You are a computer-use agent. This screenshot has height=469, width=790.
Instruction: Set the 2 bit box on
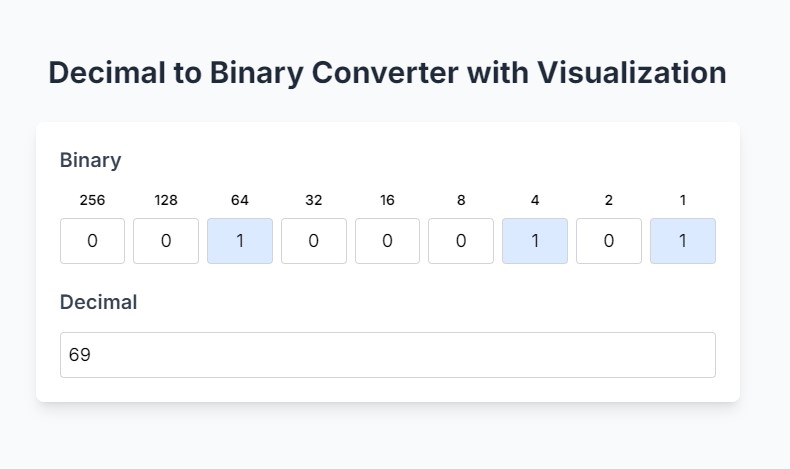pos(609,241)
